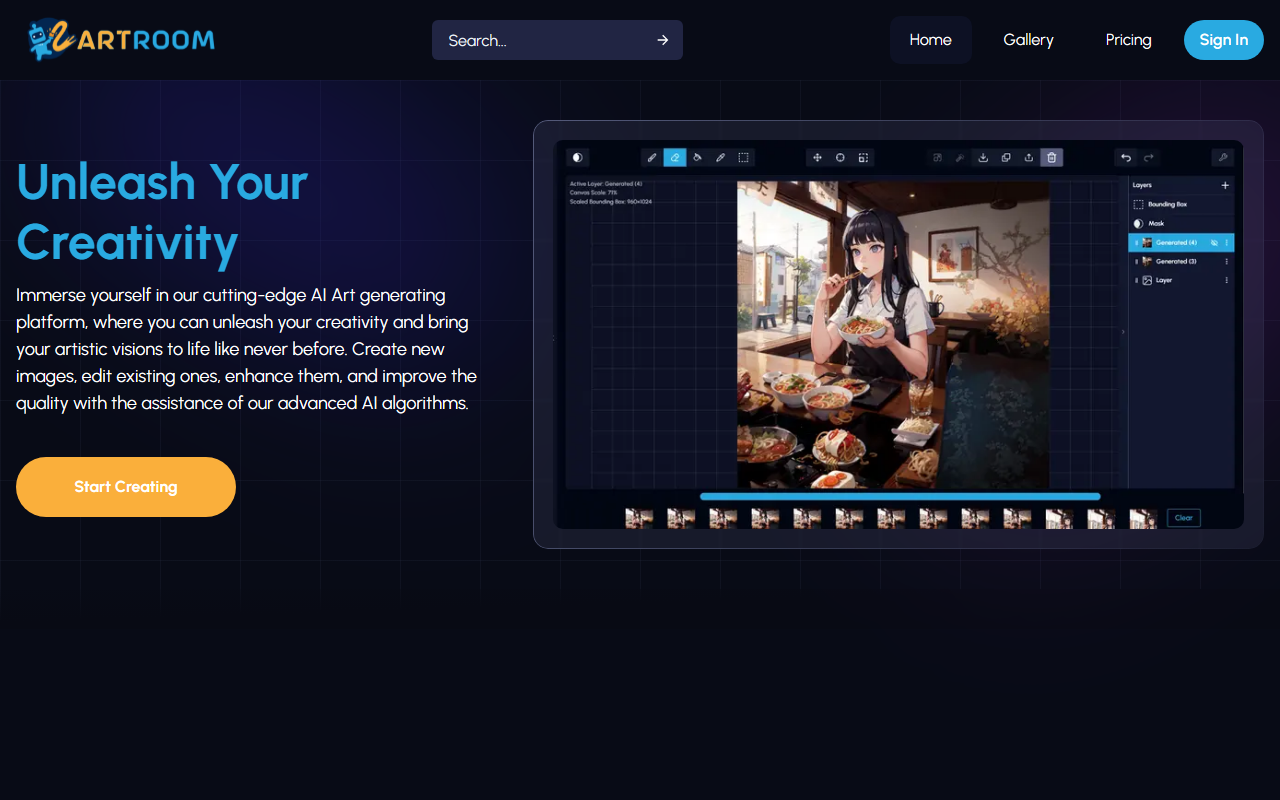Viewport: 1280px width, 800px height.
Task: Click the Layers panel title
Action: tap(1142, 185)
